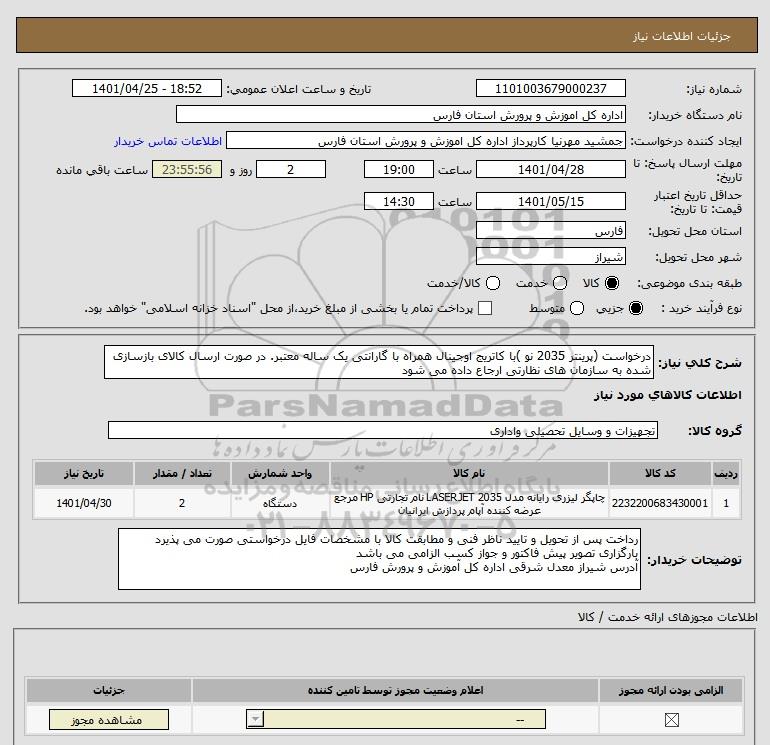This screenshot has height=745, width=770.
Task: Toggle the الزامی بودن ارائه مجوز checkbox
Action: pyautogui.click(x=671, y=720)
